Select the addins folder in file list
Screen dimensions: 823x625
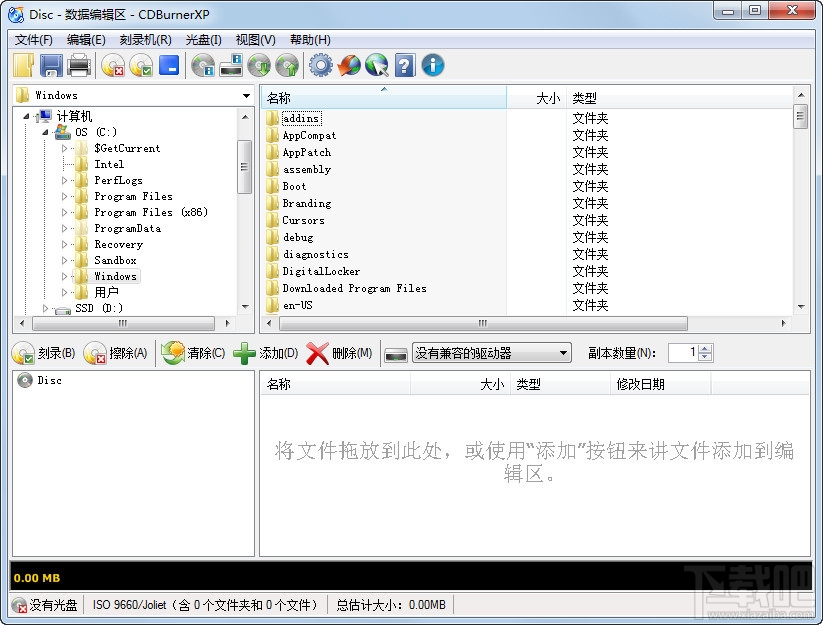(x=301, y=118)
